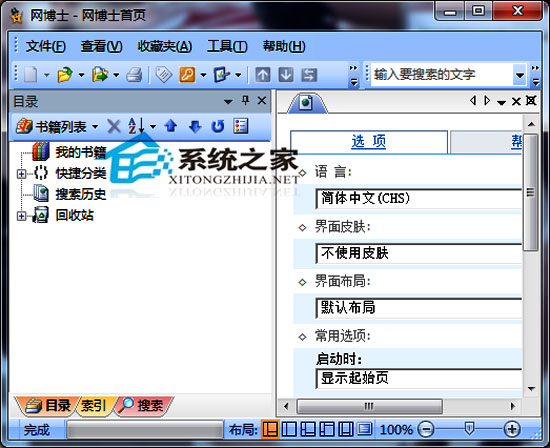
Task: Open the 界面皮肤 不使用皮肤 combo box
Action: click(419, 253)
